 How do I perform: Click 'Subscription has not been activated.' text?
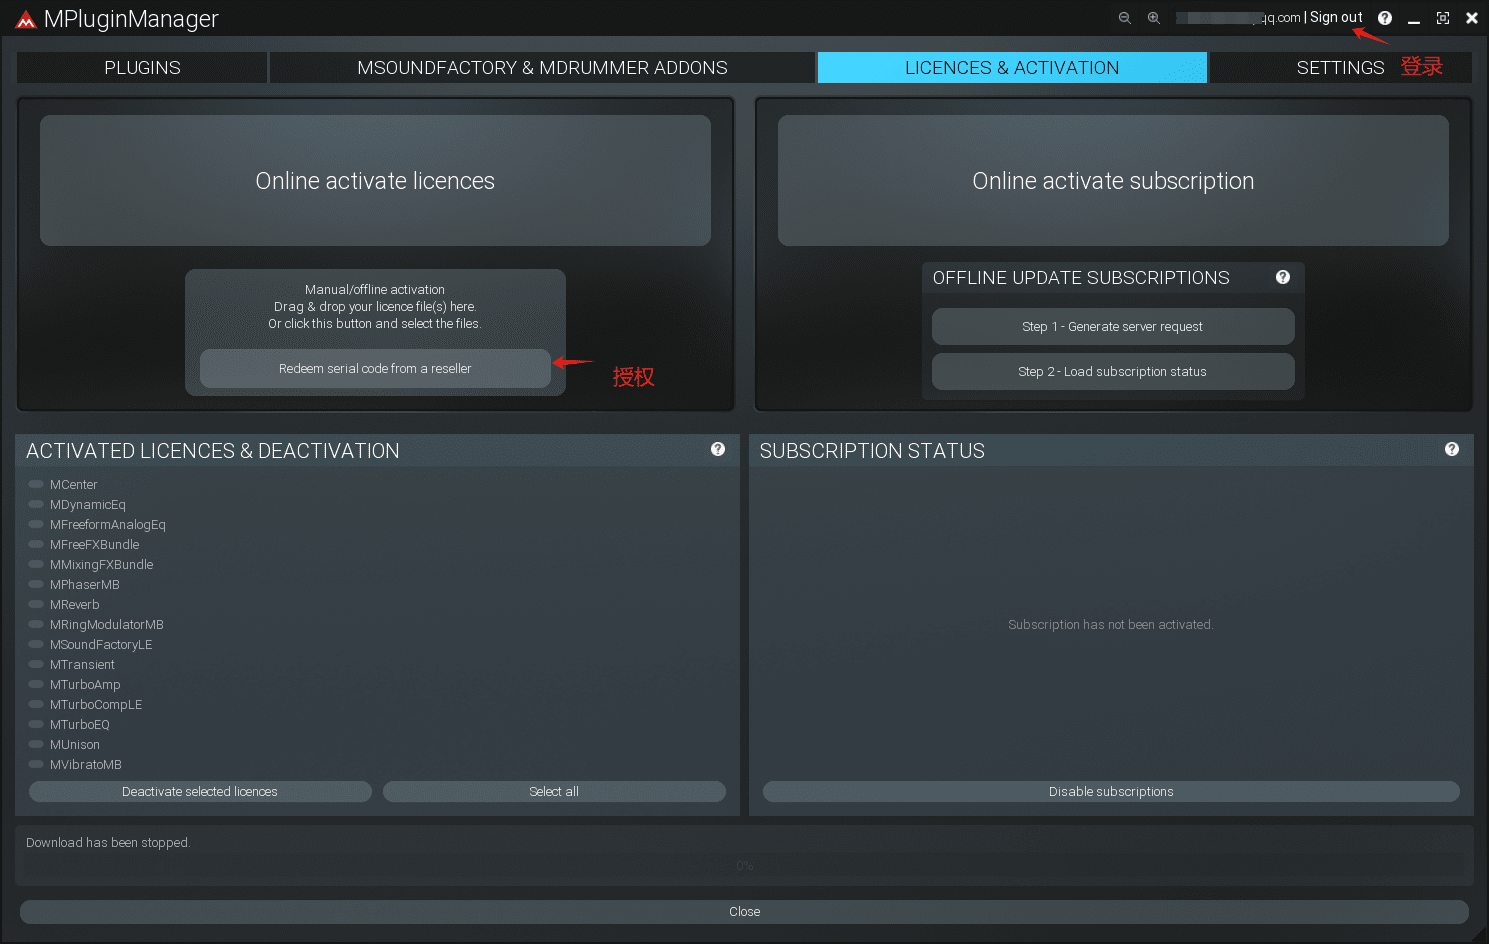click(1110, 624)
